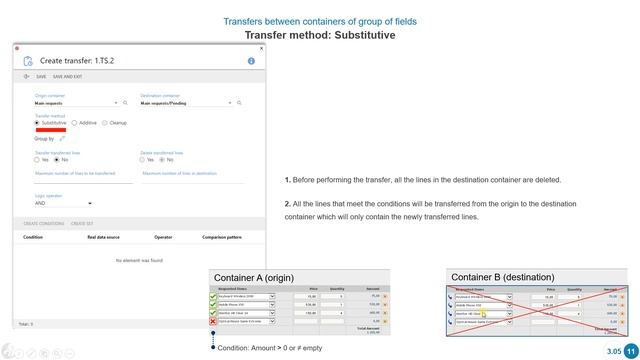This screenshot has height=360, width=640.
Task: Open the Origin container dropdown
Action: click(x=116, y=103)
